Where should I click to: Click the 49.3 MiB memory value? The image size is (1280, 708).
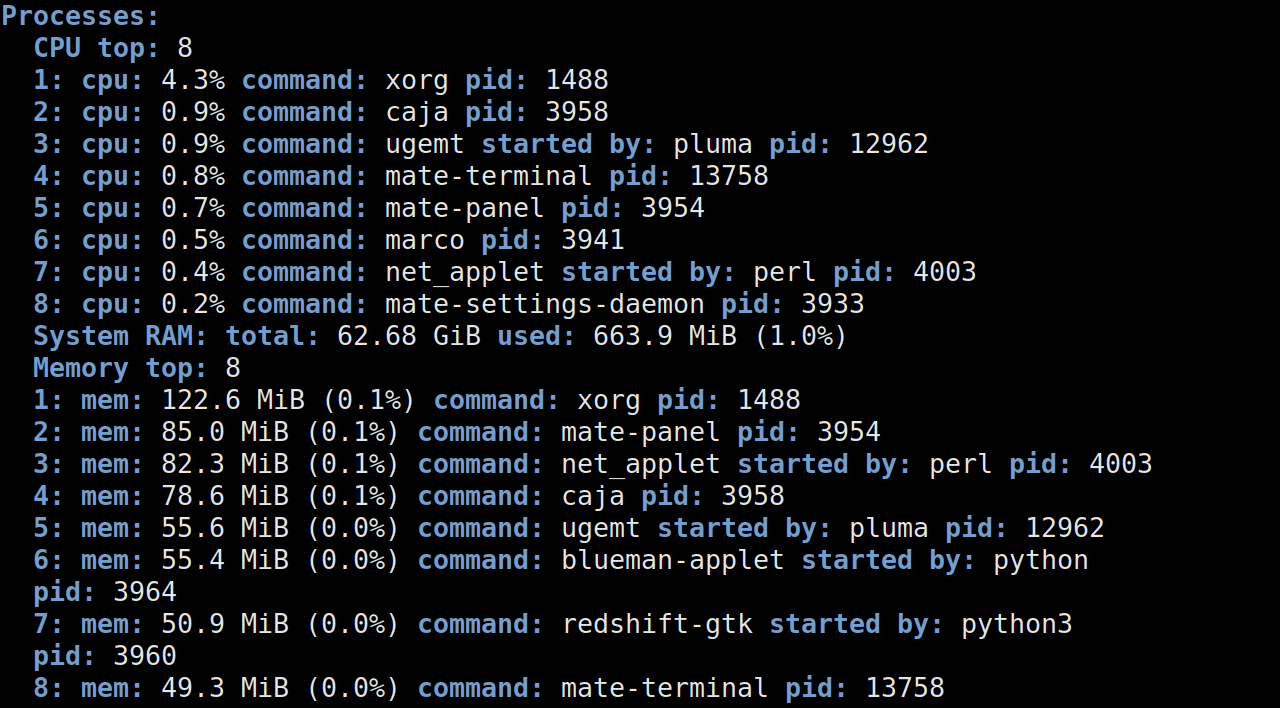tap(224, 688)
